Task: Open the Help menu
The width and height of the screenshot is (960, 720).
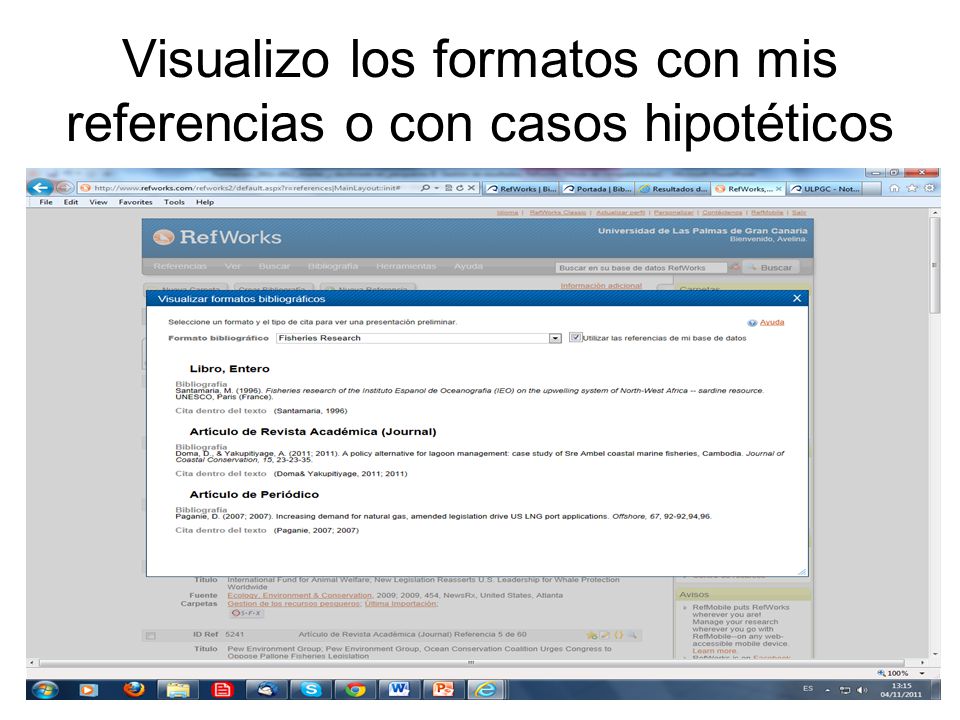Action: (204, 202)
